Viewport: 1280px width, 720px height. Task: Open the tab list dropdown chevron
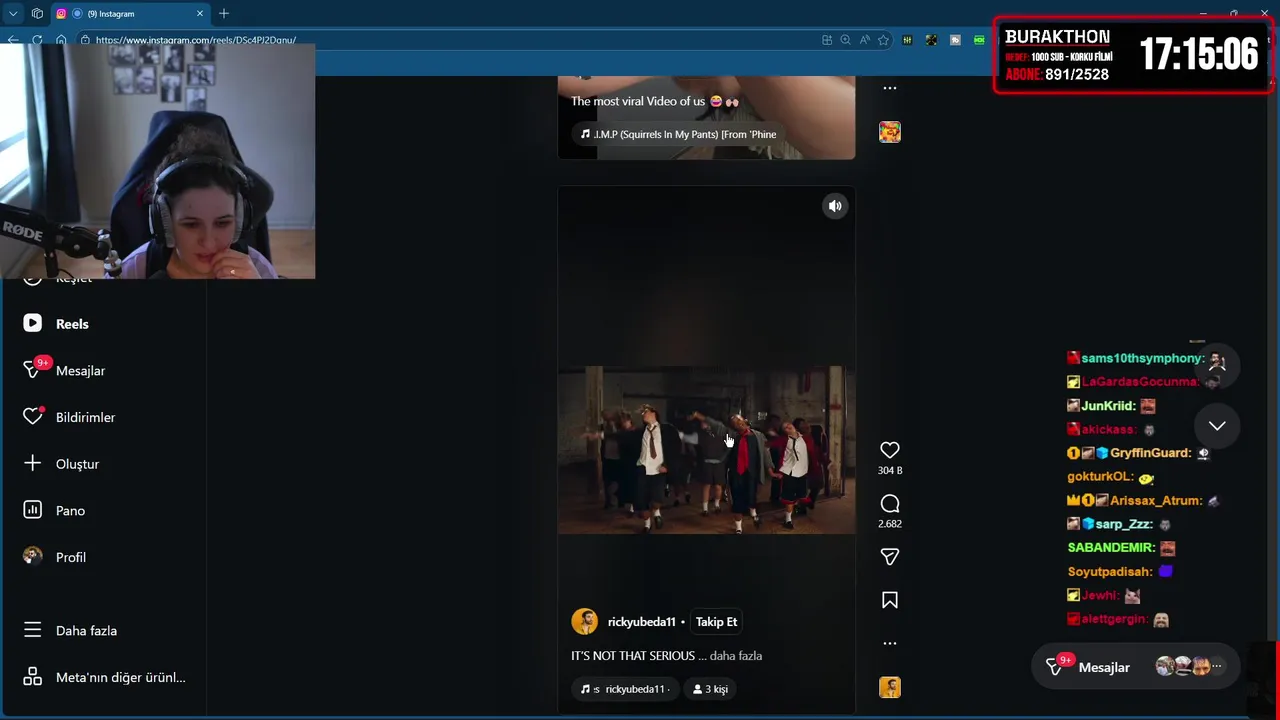pyautogui.click(x=13, y=14)
